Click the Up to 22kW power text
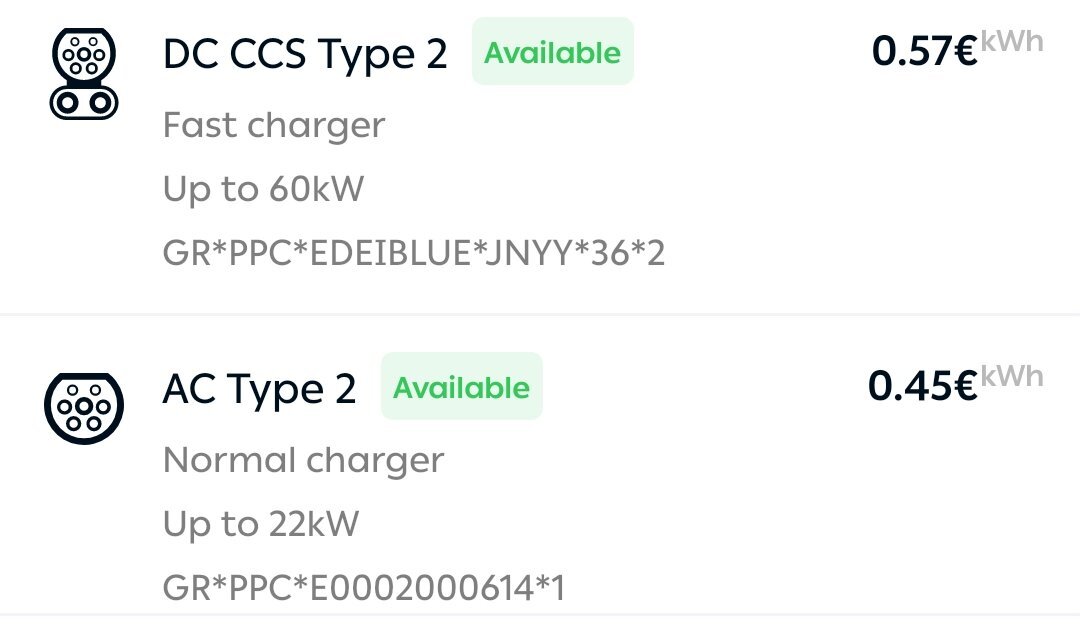The height and width of the screenshot is (636, 1080). tap(261, 524)
